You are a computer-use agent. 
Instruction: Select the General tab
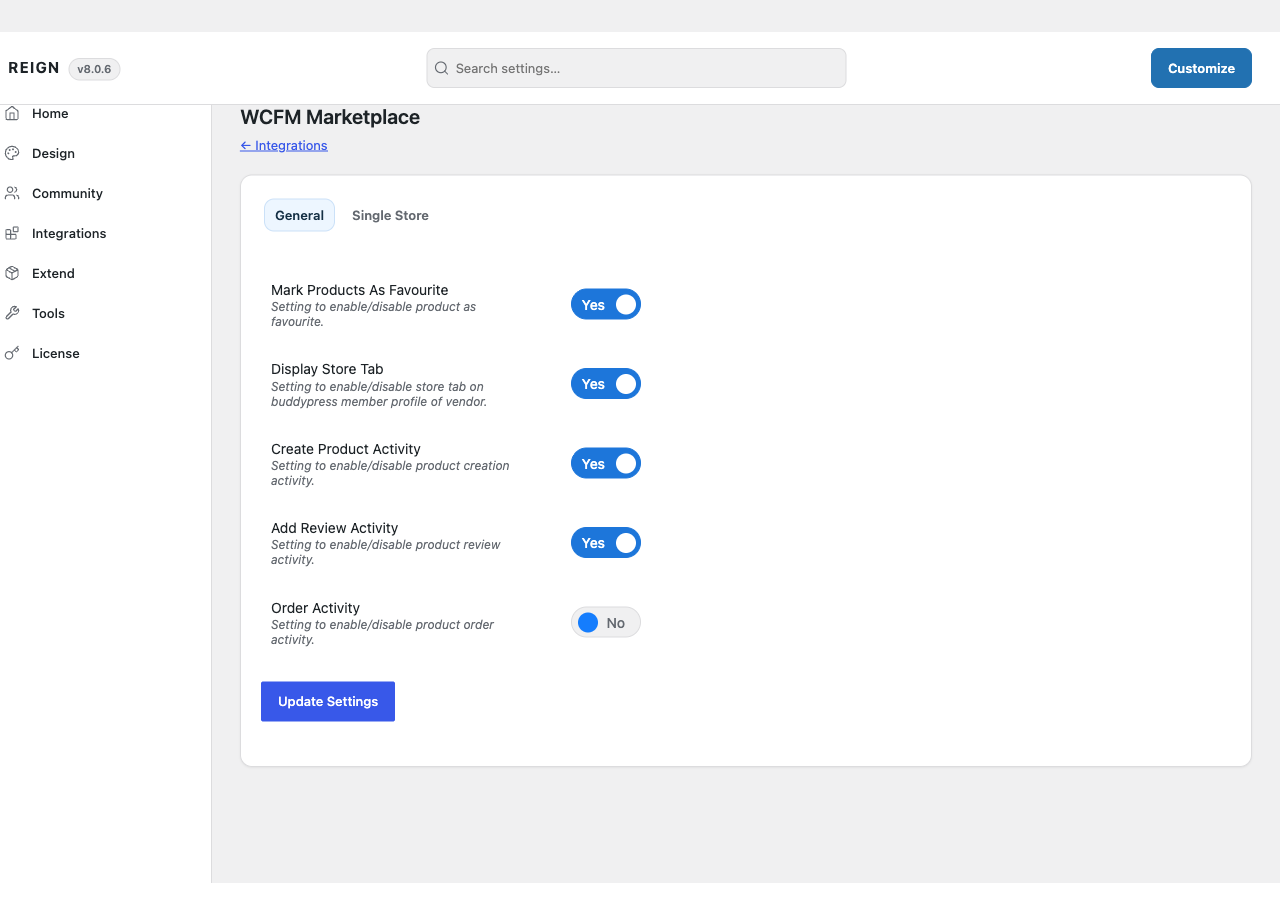[299, 215]
